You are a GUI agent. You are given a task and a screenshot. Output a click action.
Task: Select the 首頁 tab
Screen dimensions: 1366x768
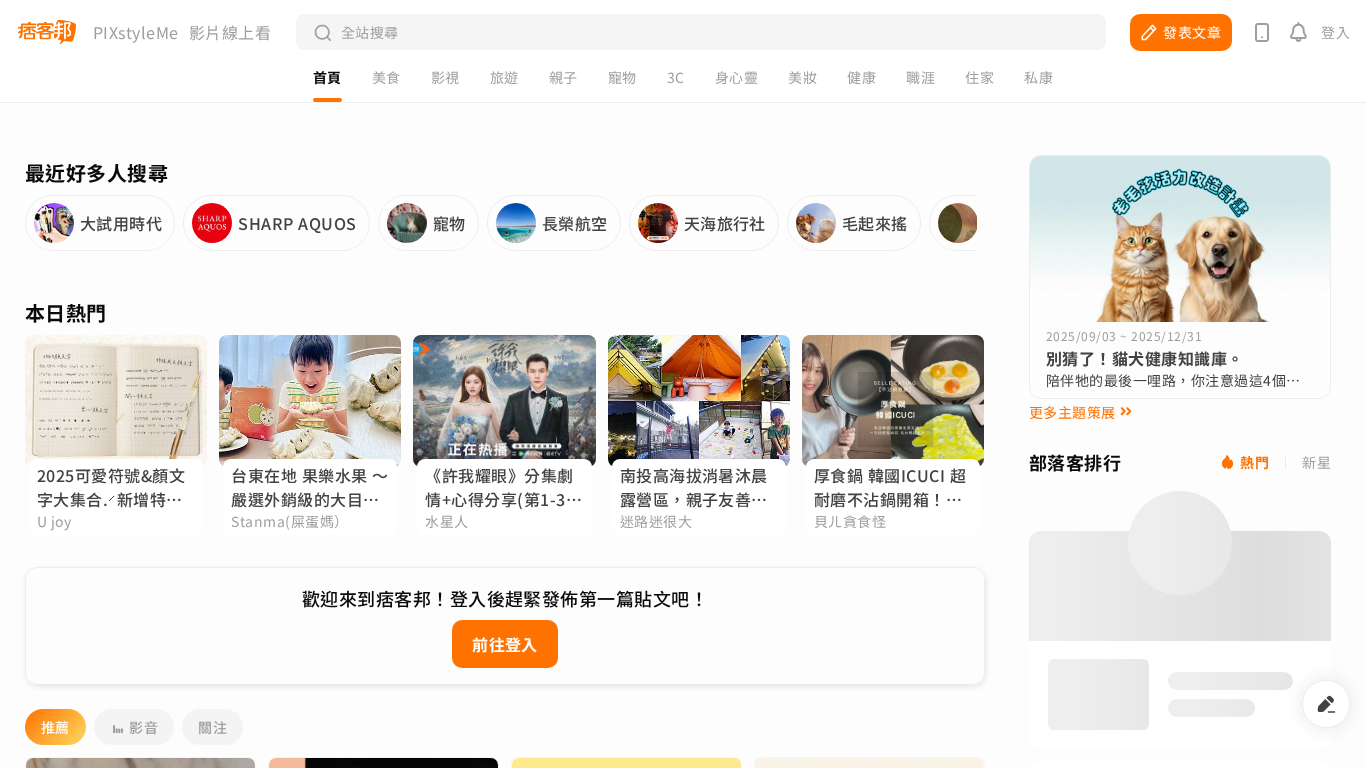tap(327, 78)
